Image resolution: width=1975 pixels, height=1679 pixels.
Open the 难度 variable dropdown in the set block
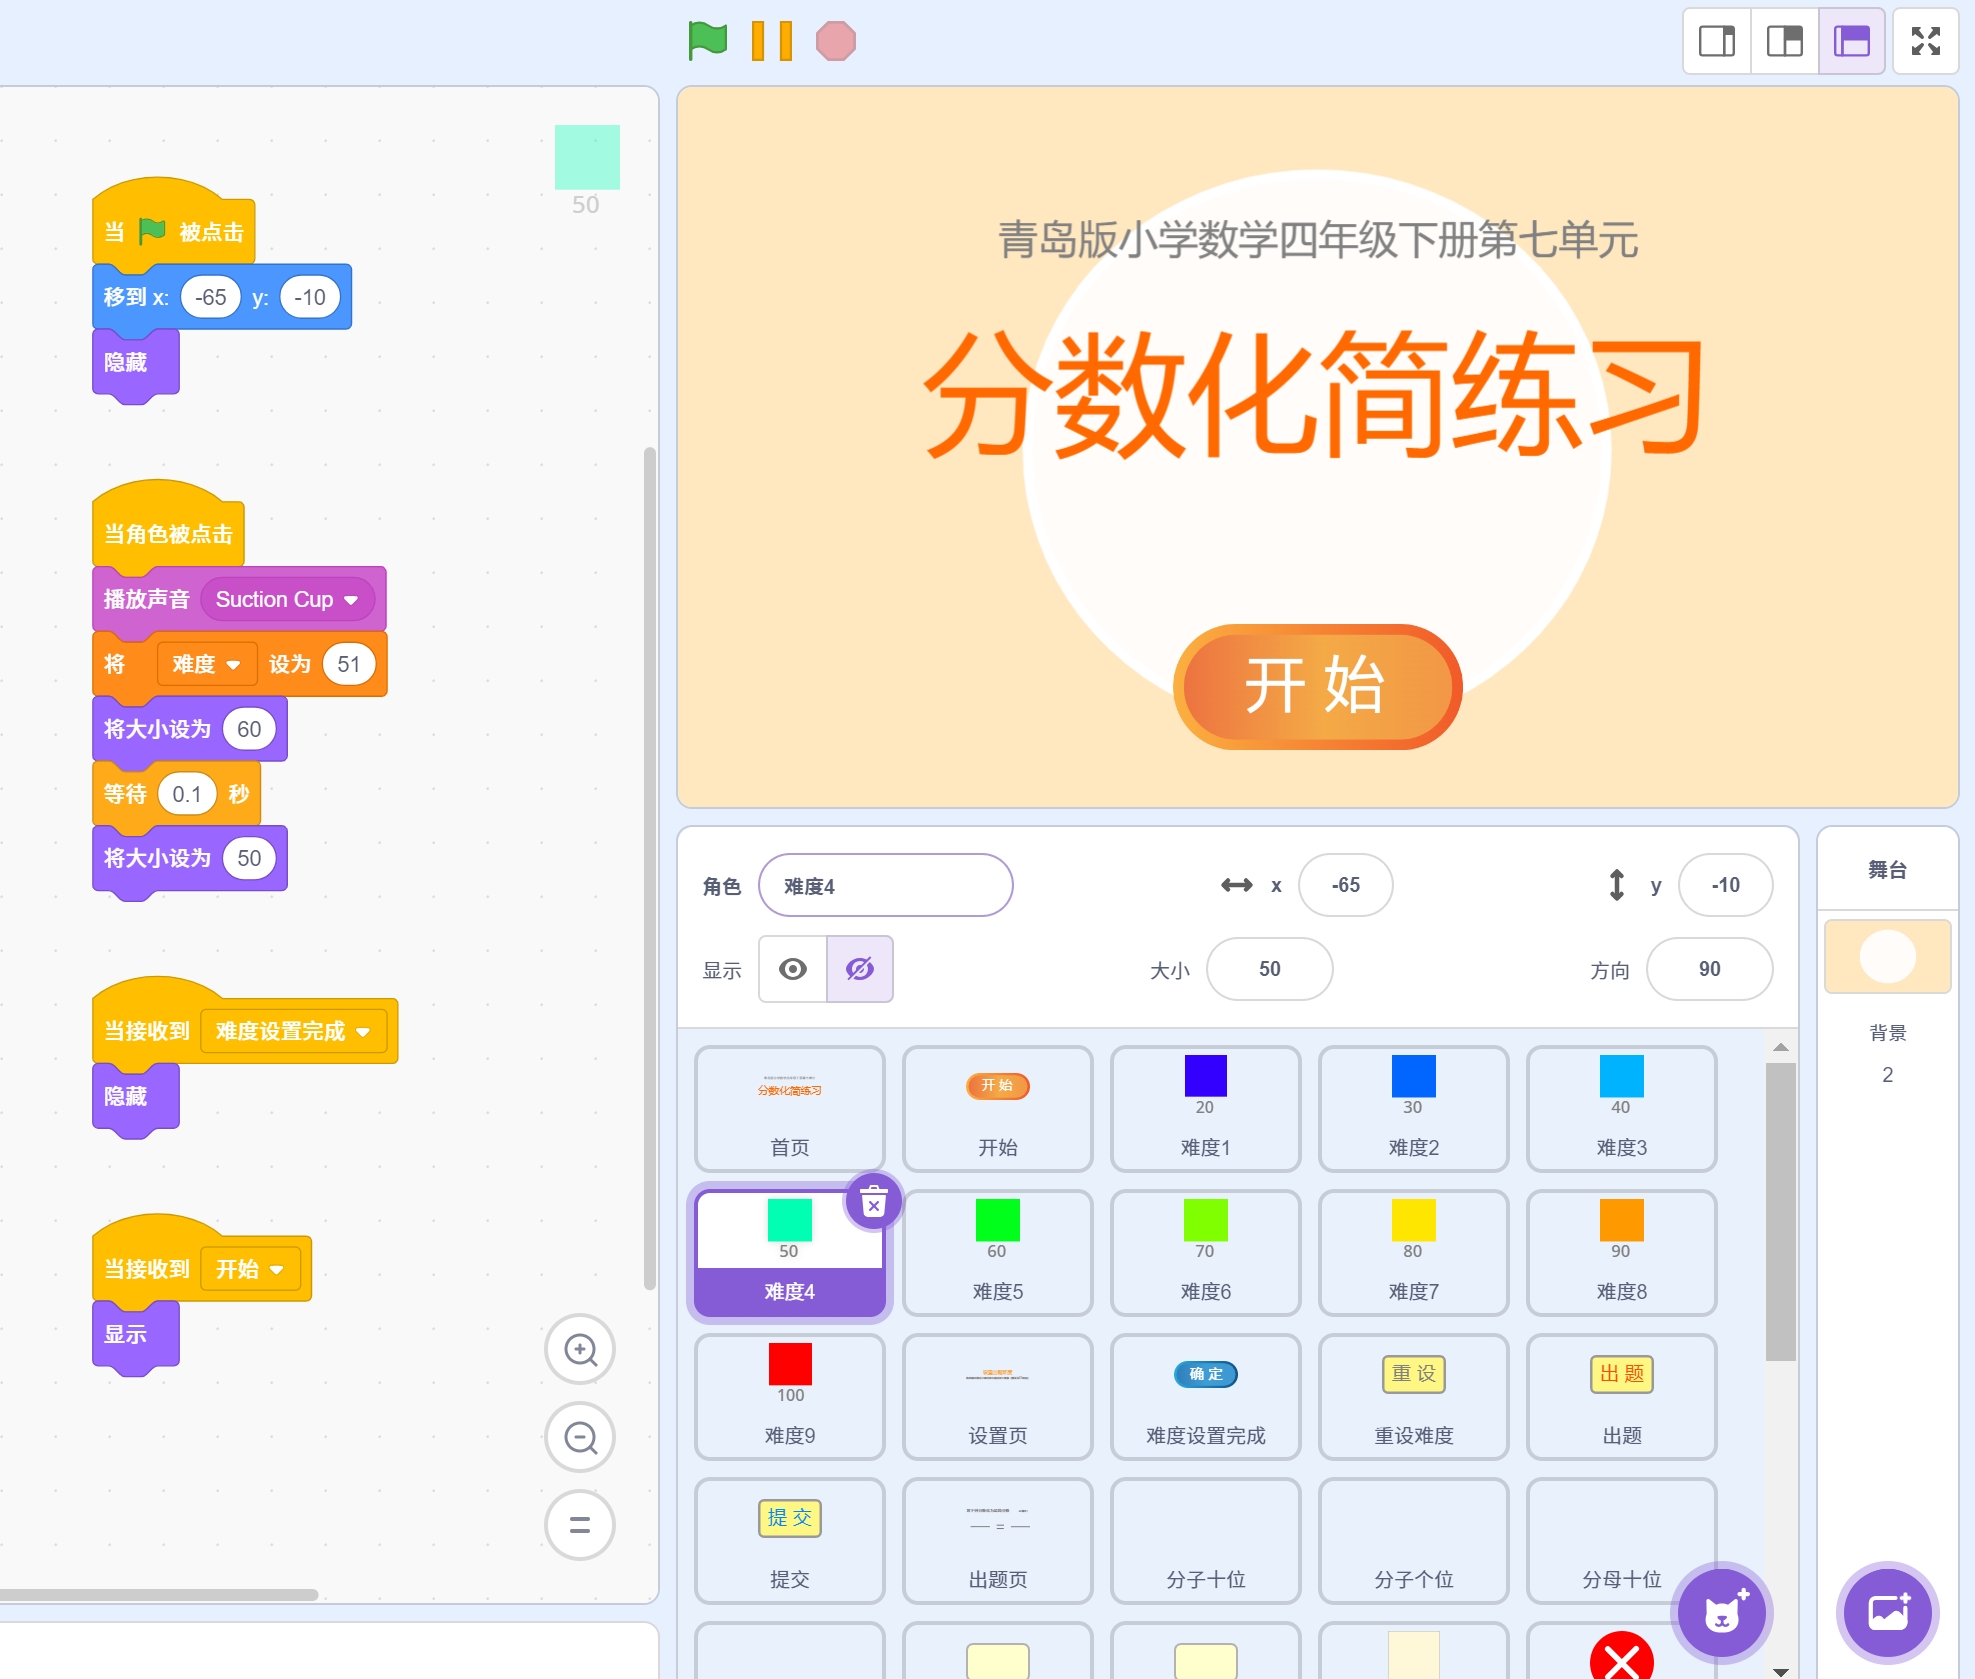click(233, 665)
